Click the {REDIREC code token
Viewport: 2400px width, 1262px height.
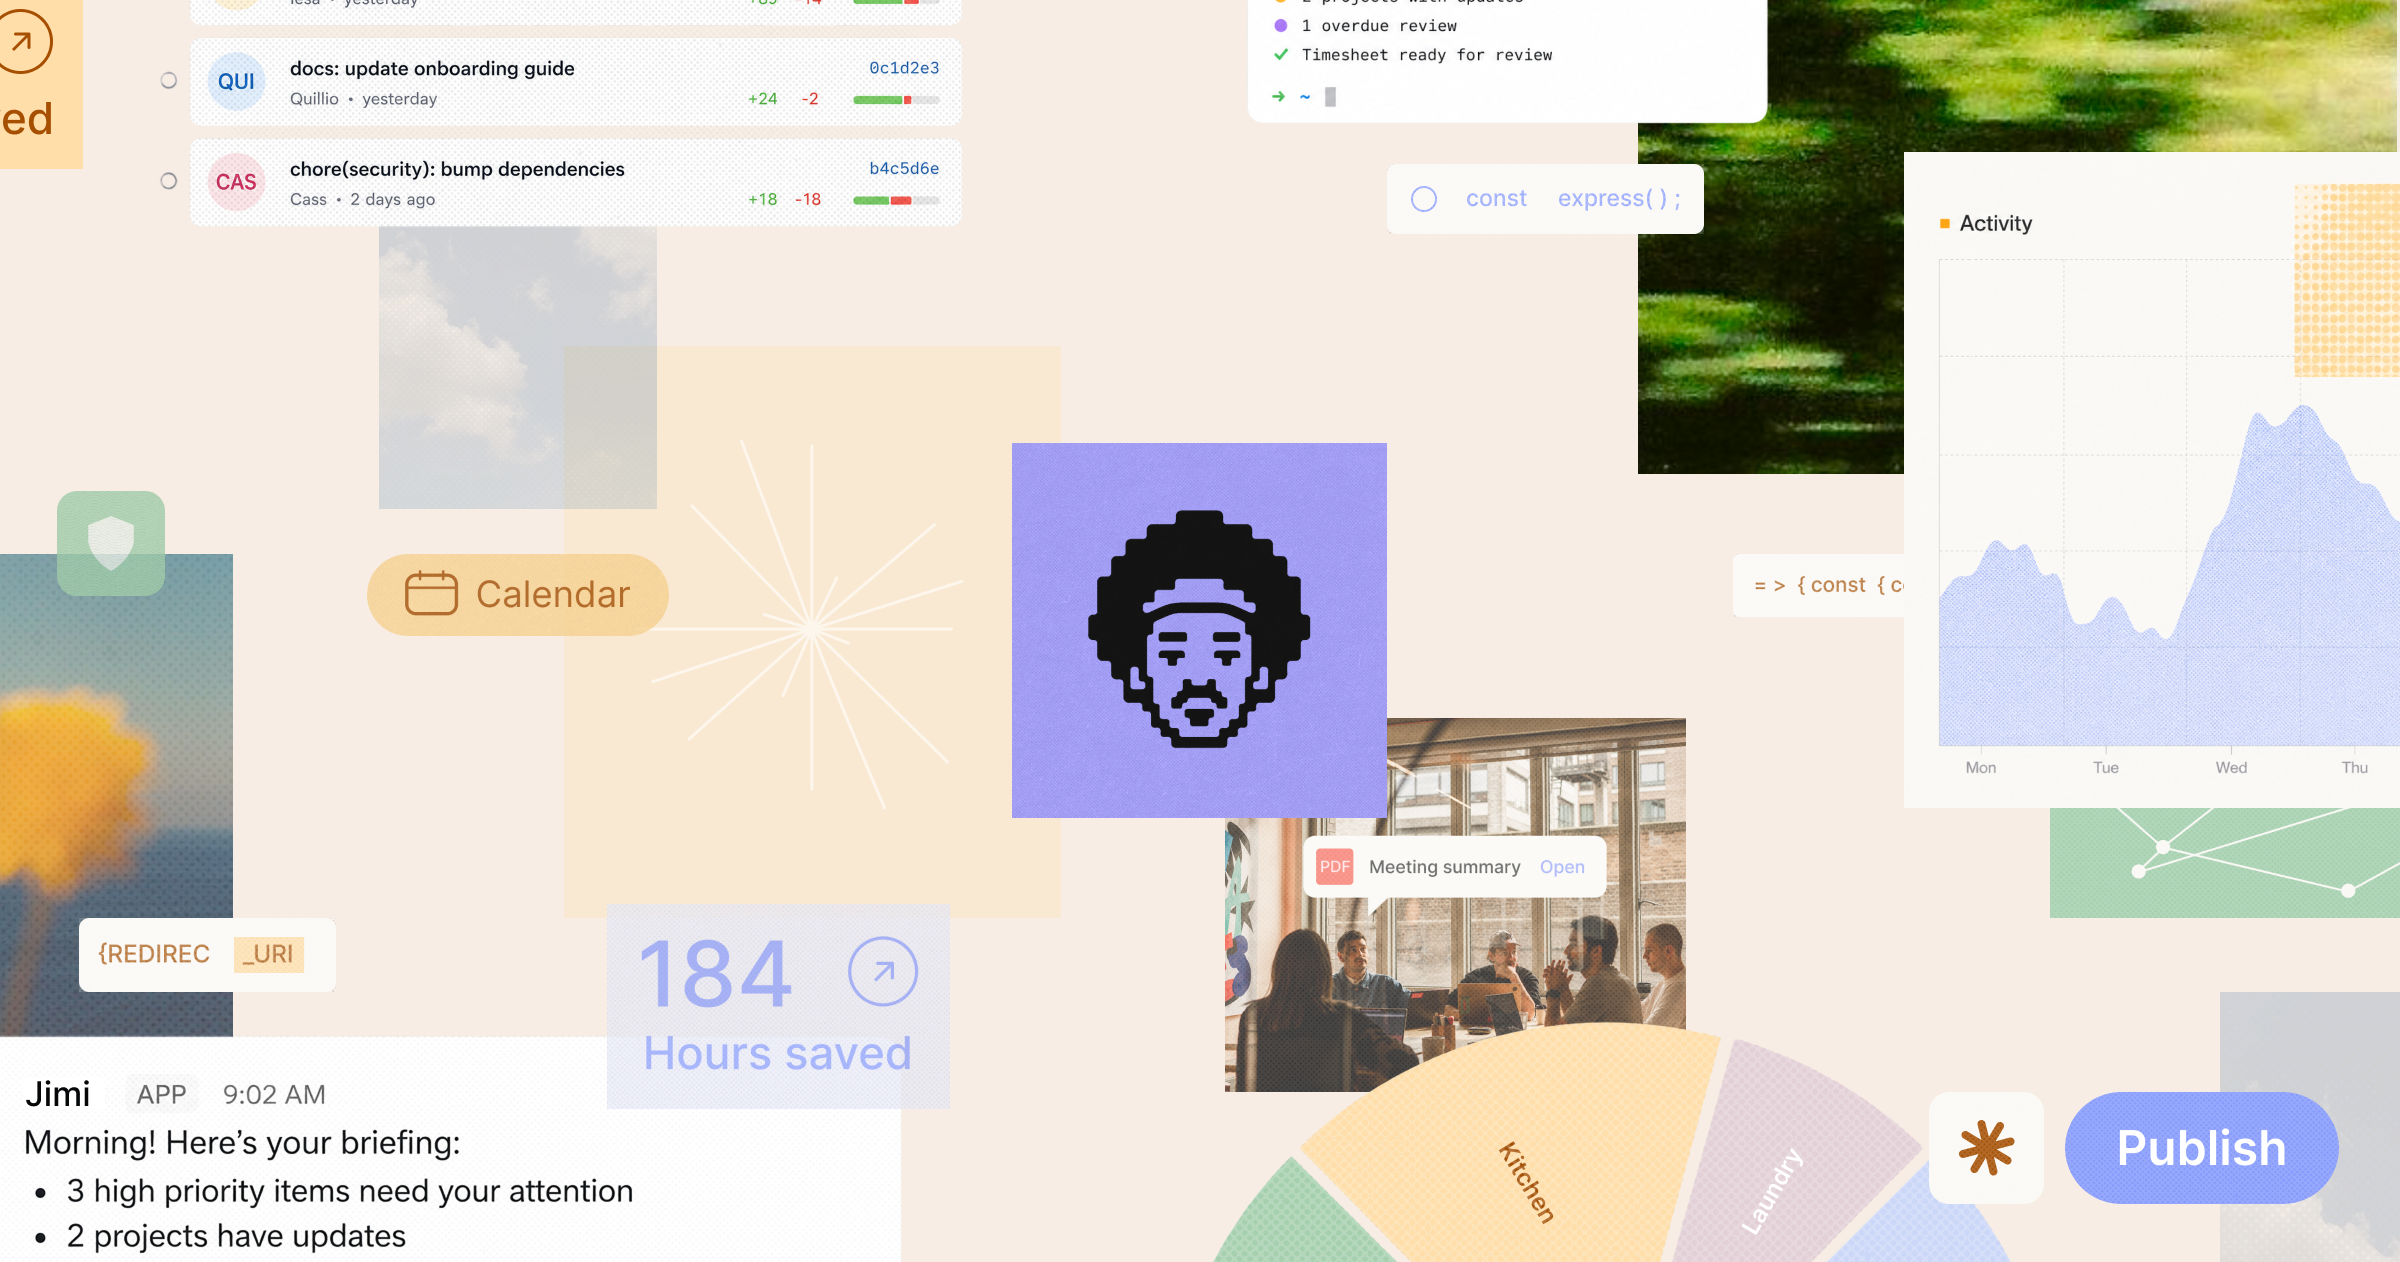coord(154,954)
